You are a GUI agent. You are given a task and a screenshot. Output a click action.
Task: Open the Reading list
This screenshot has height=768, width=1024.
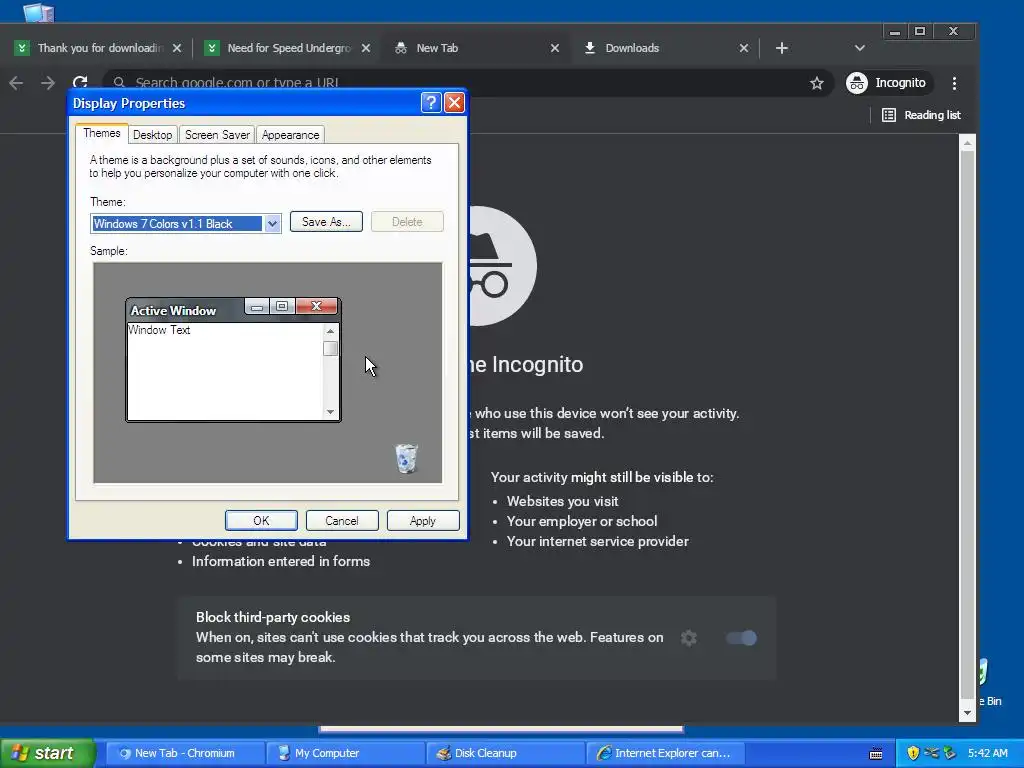pyautogui.click(x=921, y=115)
